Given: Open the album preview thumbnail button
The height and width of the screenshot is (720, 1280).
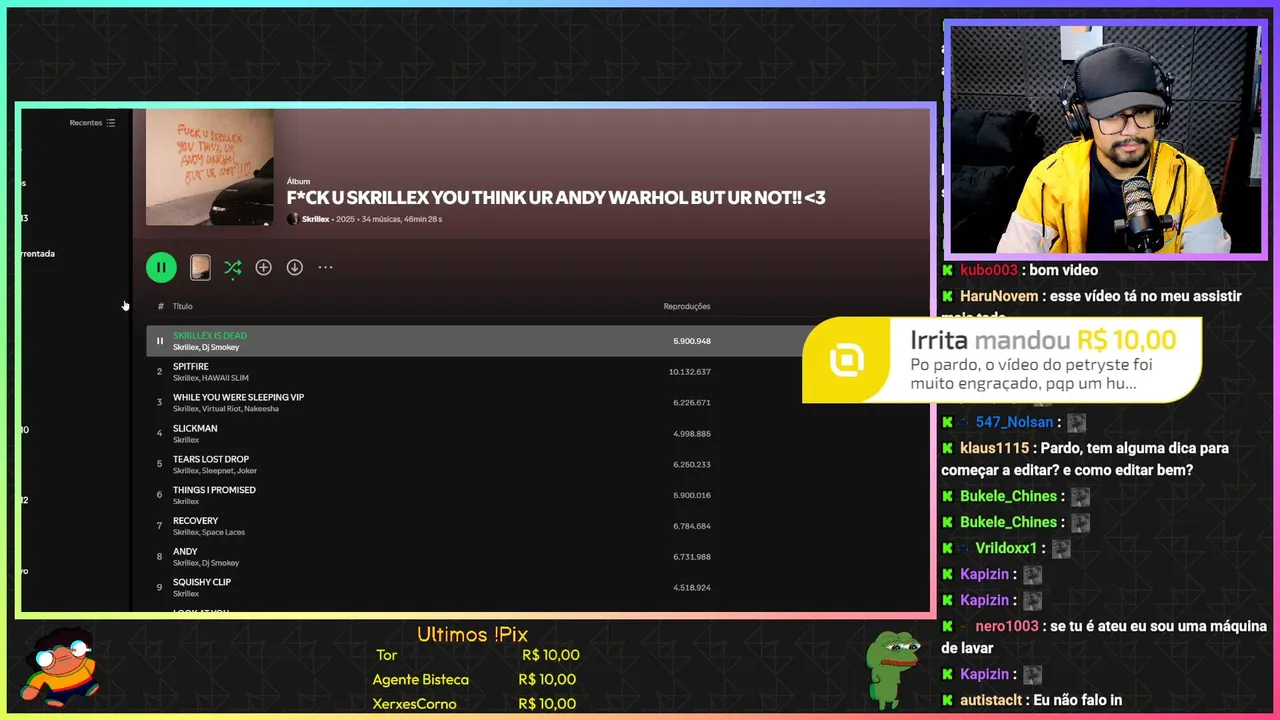Looking at the screenshot, I should [200, 267].
